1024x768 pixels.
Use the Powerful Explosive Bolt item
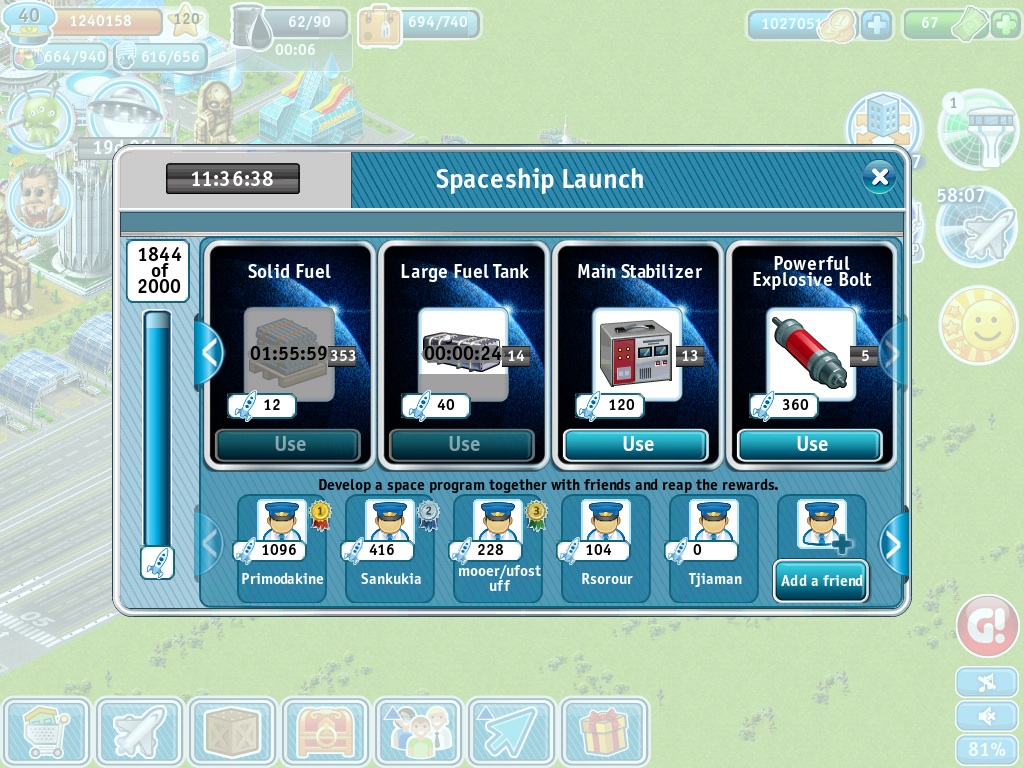pyautogui.click(x=810, y=445)
